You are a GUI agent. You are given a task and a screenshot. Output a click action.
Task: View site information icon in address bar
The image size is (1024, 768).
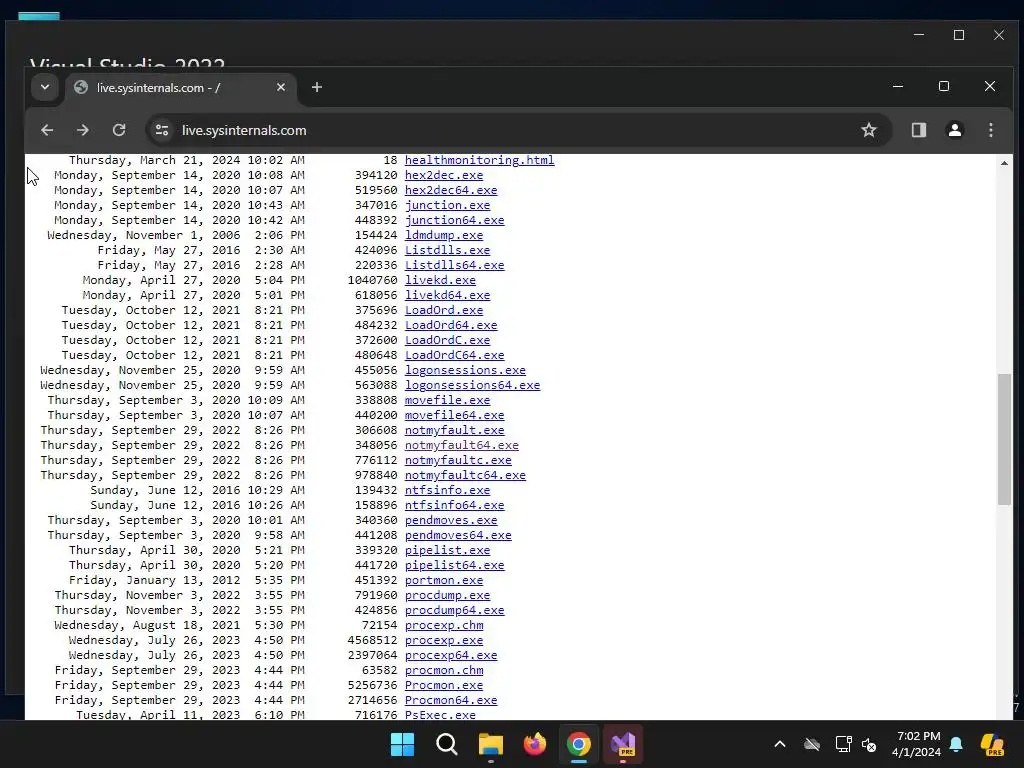coord(162,130)
